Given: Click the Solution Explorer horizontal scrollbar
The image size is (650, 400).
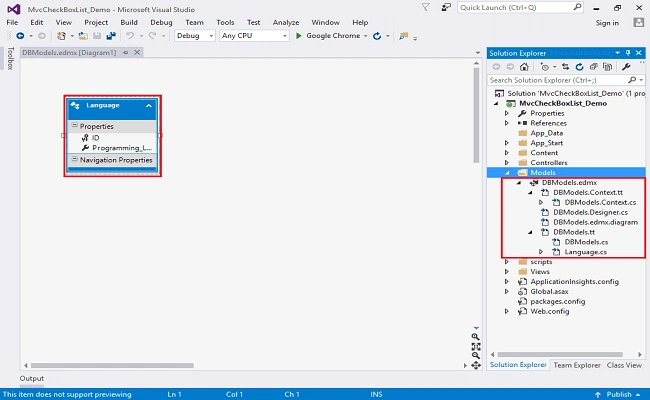Looking at the screenshot, I should [x=560, y=354].
